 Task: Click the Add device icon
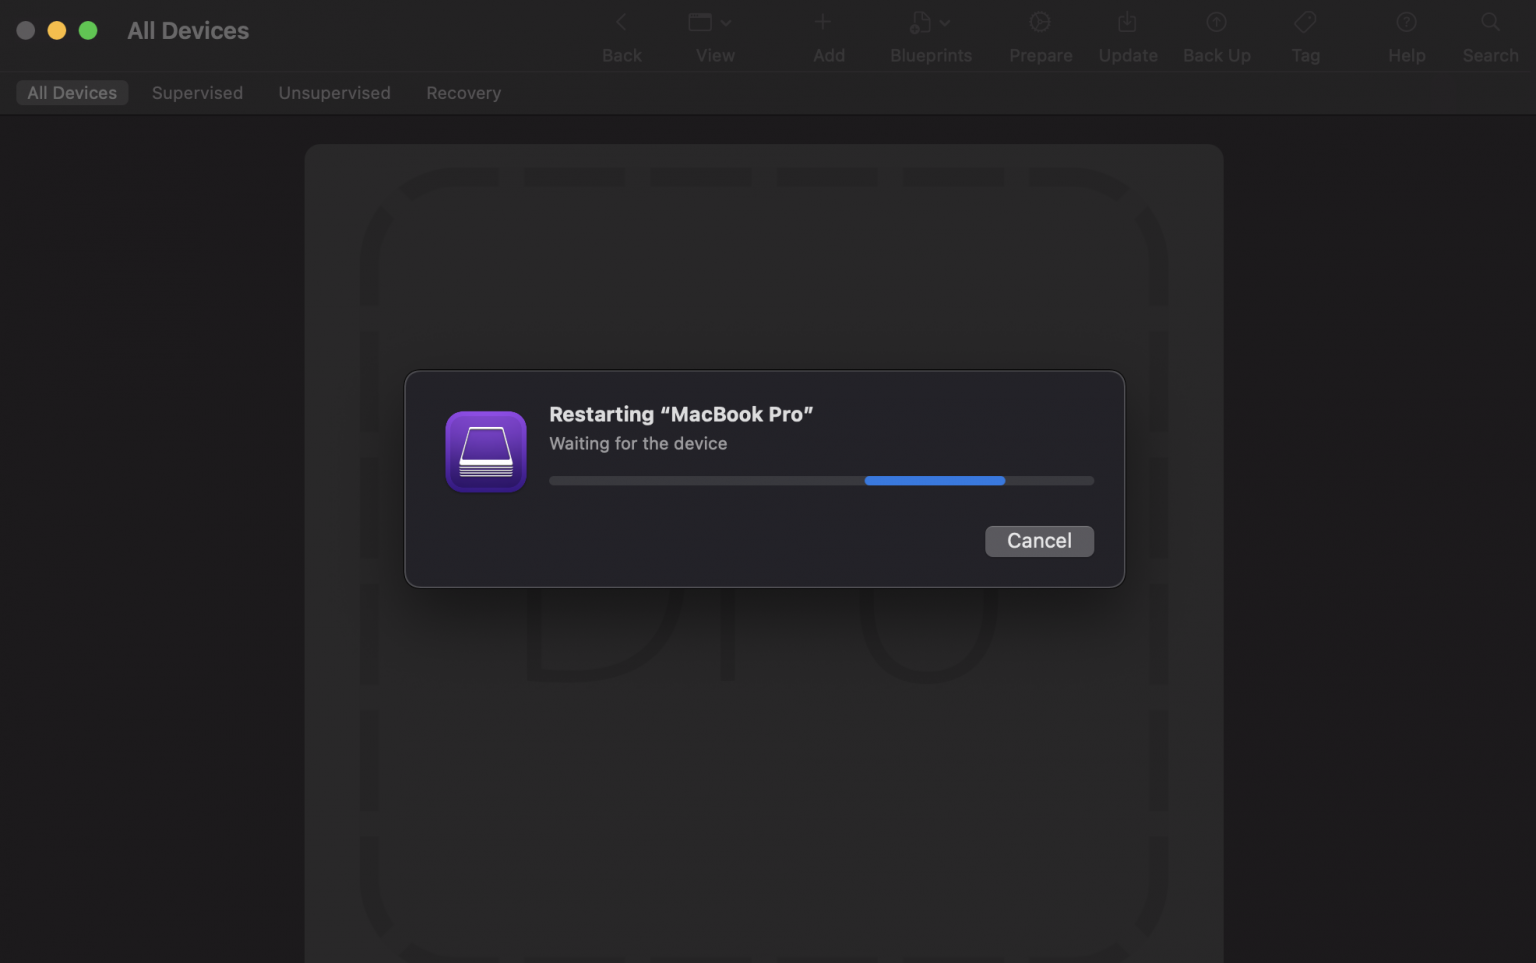pyautogui.click(x=822, y=22)
